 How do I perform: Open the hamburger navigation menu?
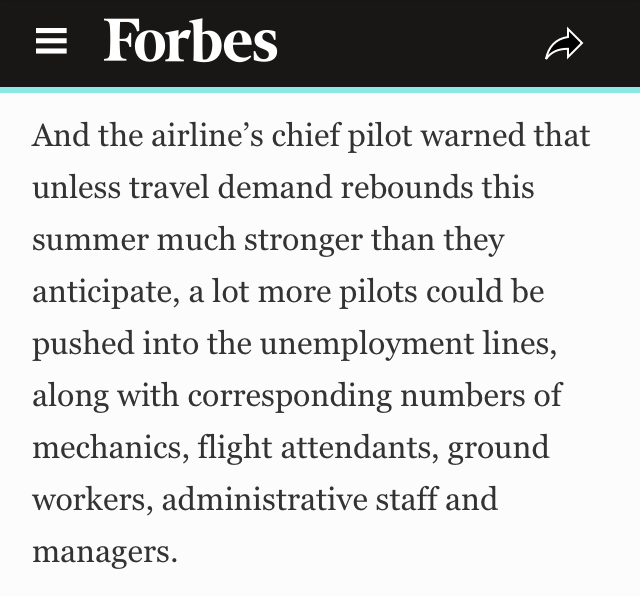pos(51,41)
